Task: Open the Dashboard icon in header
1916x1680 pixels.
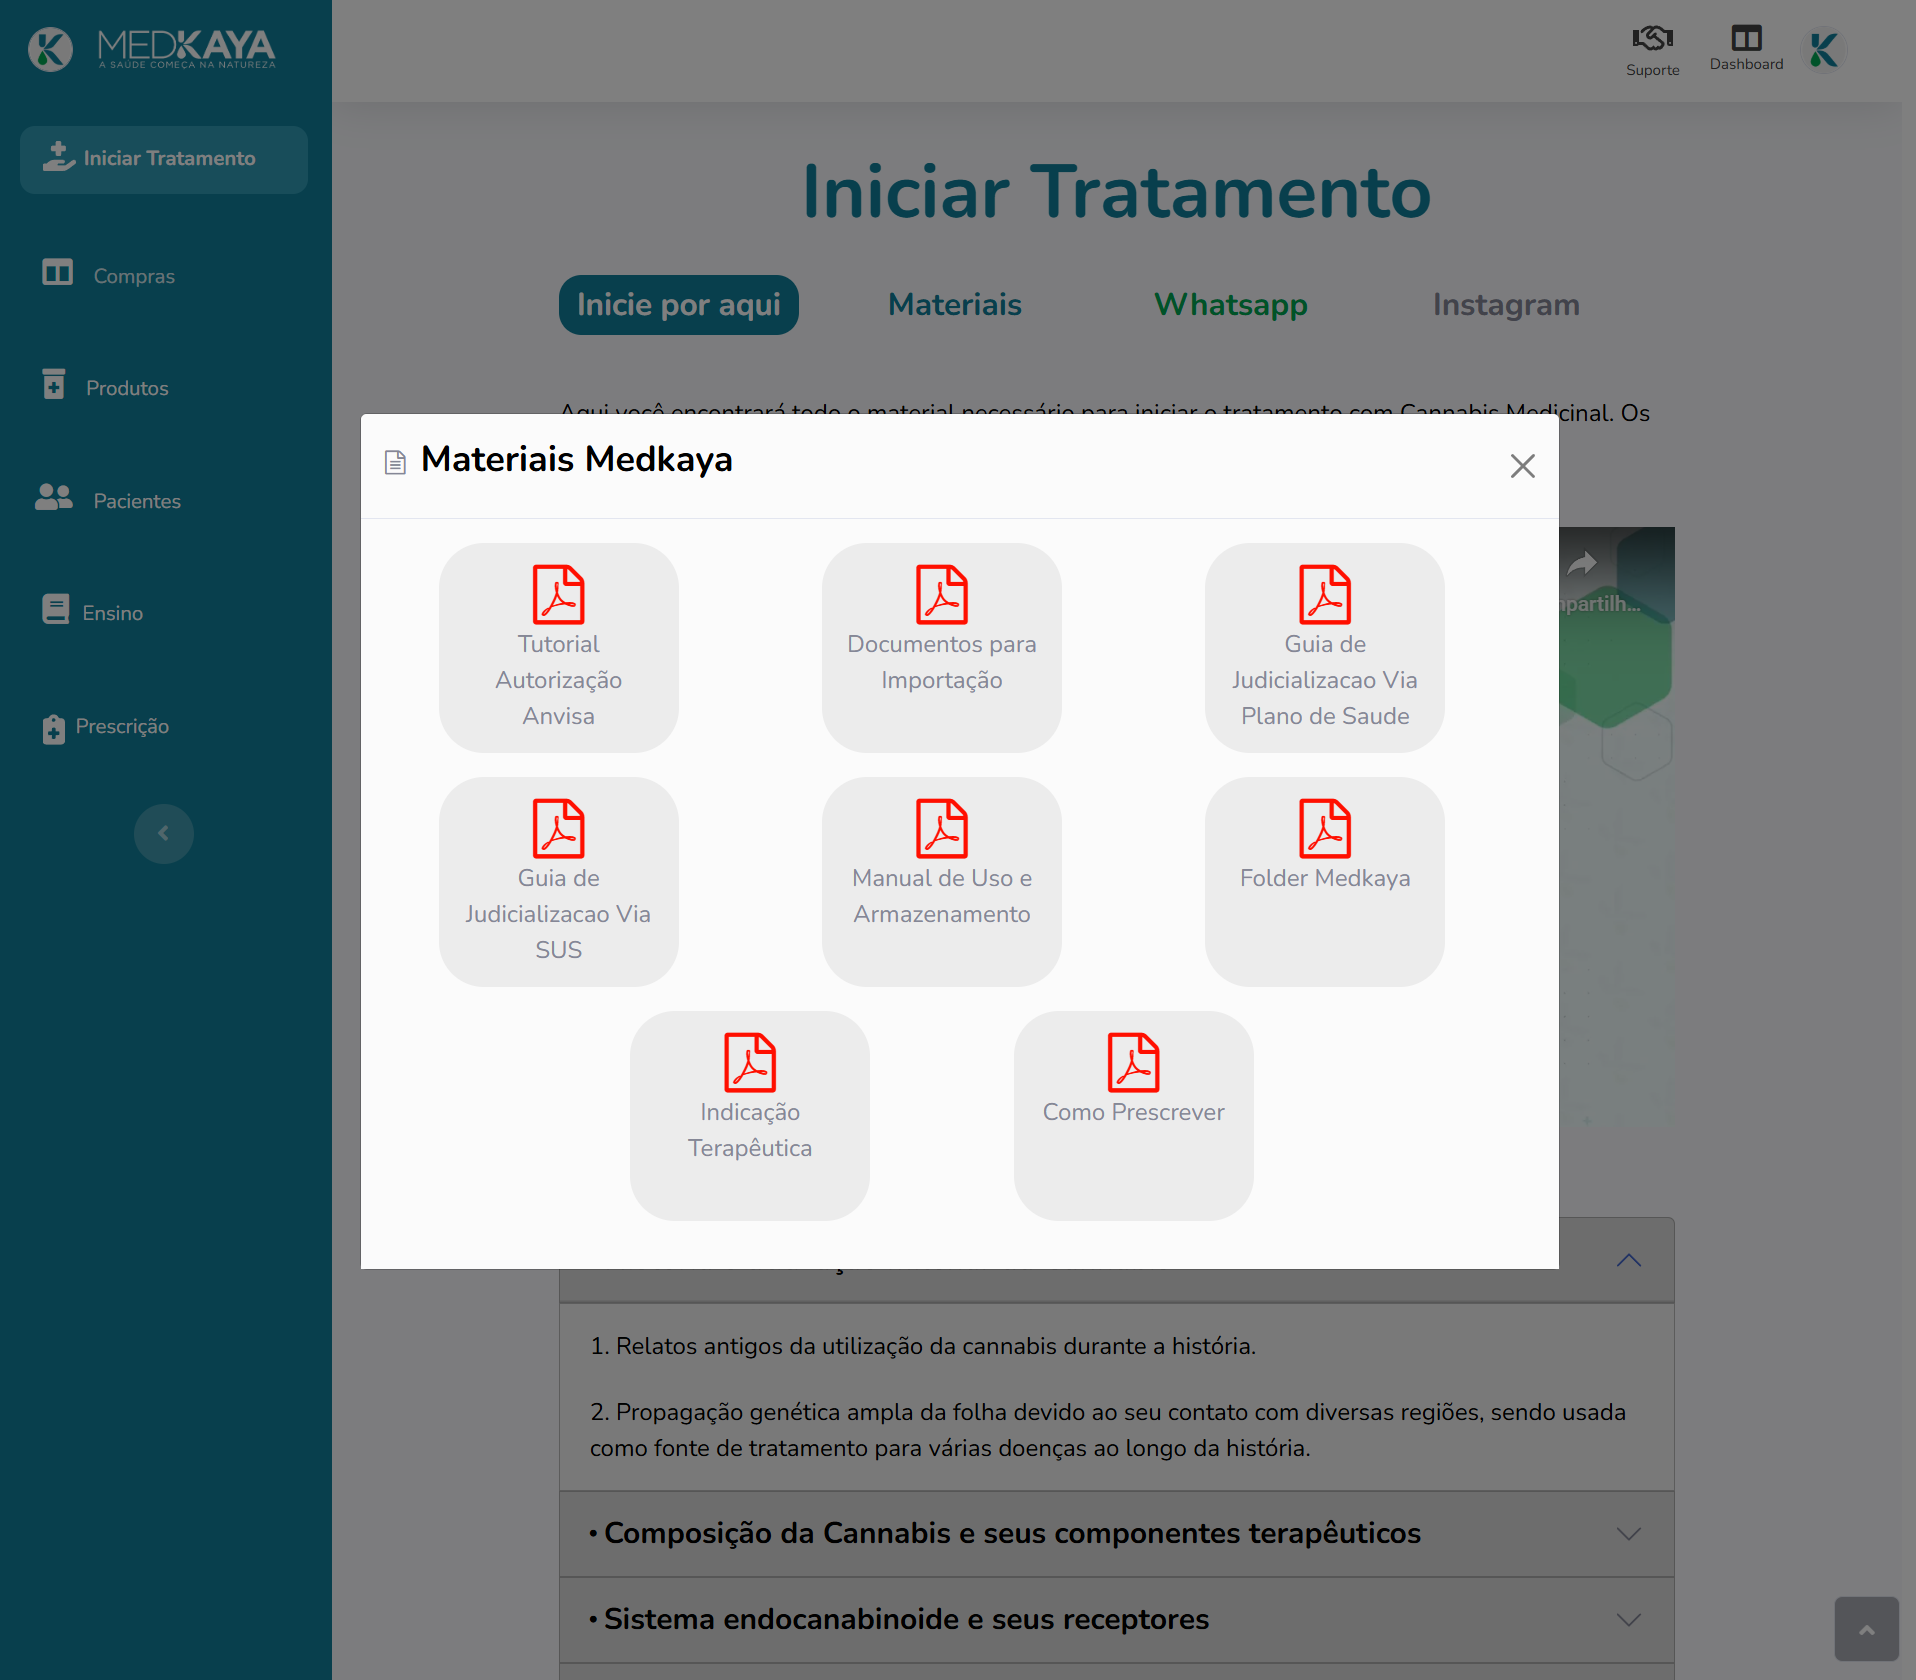Action: click(1746, 38)
